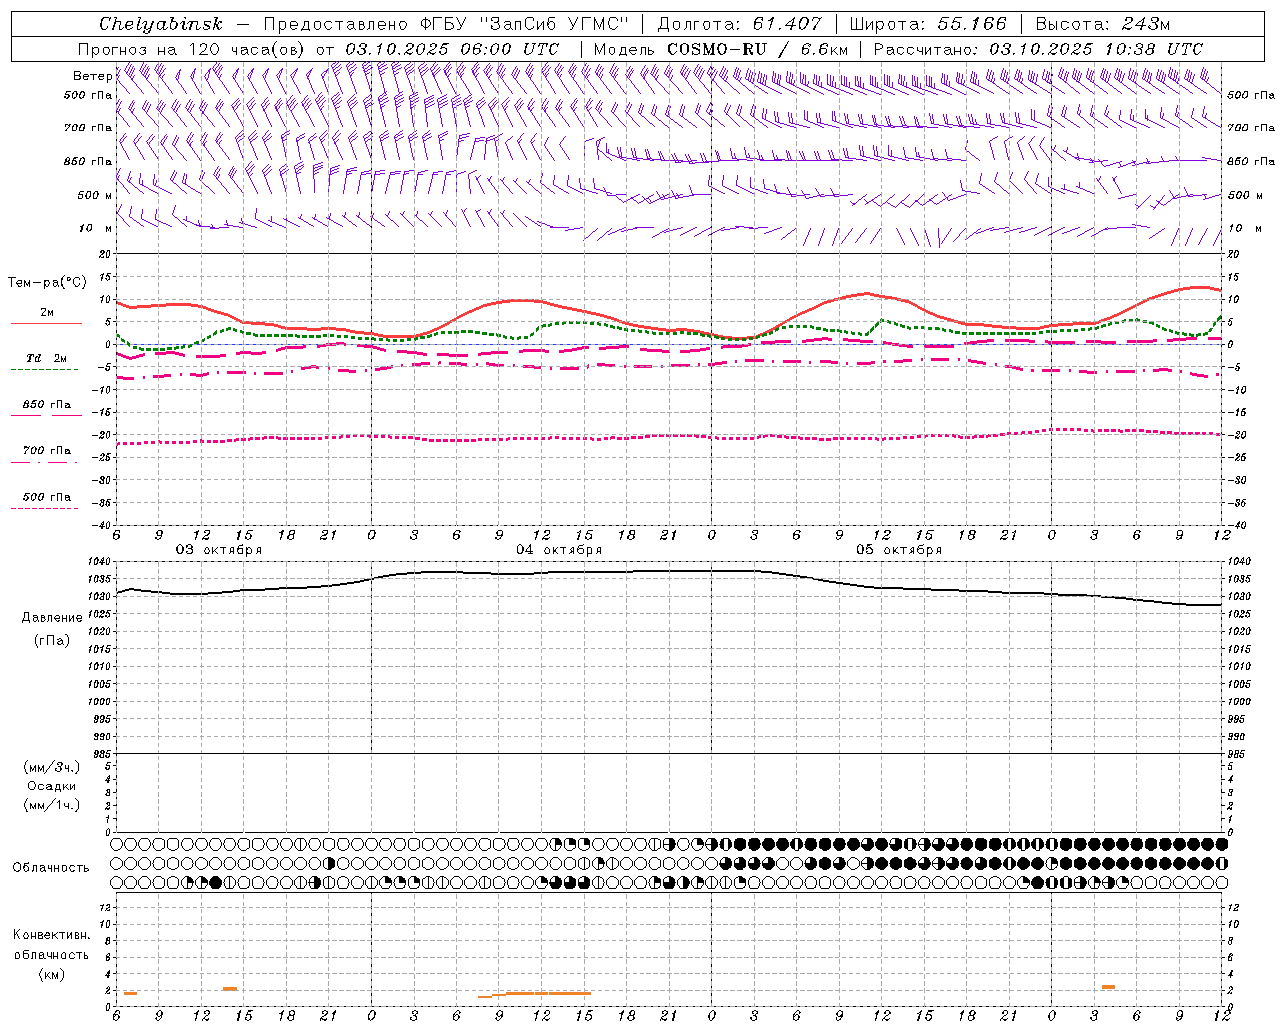Click the '05 октября' date label
This screenshot has width=1280, height=1024.
[x=899, y=550]
